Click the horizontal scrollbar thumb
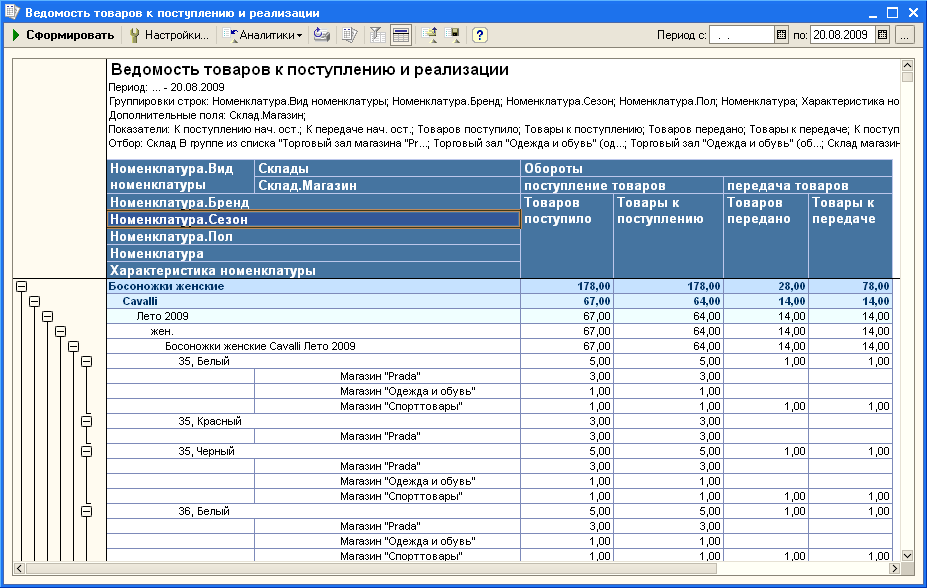The height and width of the screenshot is (588, 927). tap(371, 568)
